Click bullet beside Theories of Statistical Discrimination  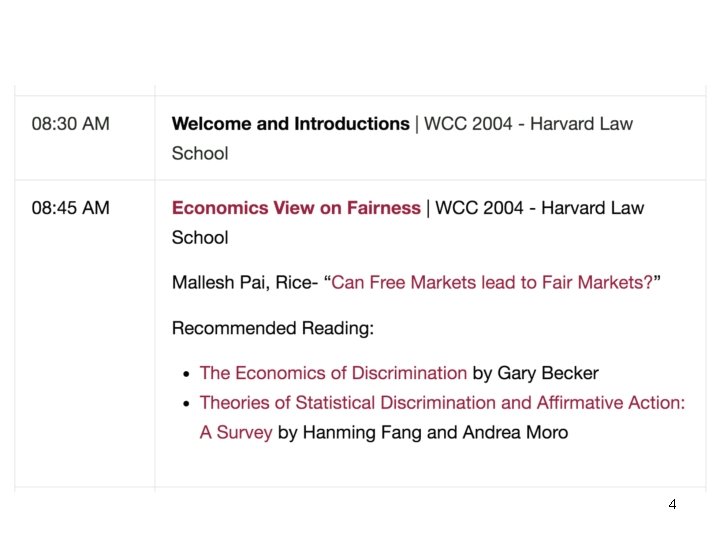tap(185, 404)
